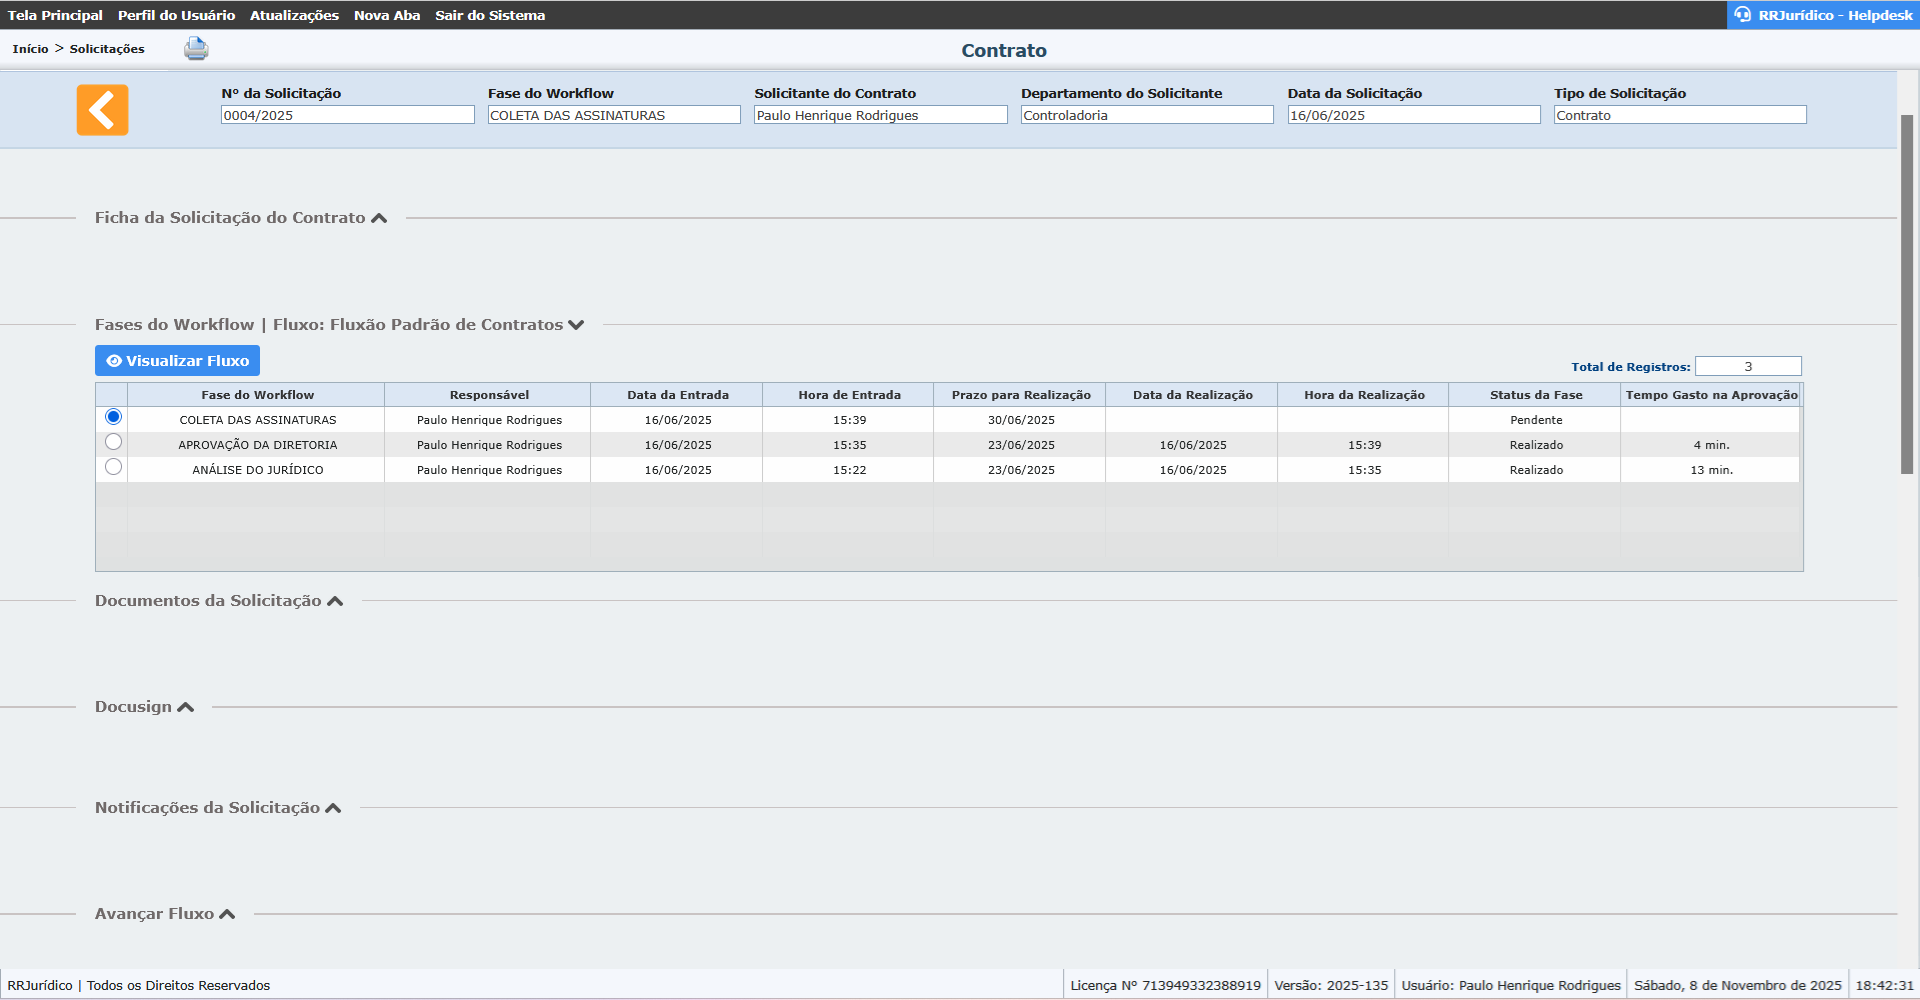Click the eye icon on Visualizar Fluxo
This screenshot has height=1000, width=1920.
114,361
